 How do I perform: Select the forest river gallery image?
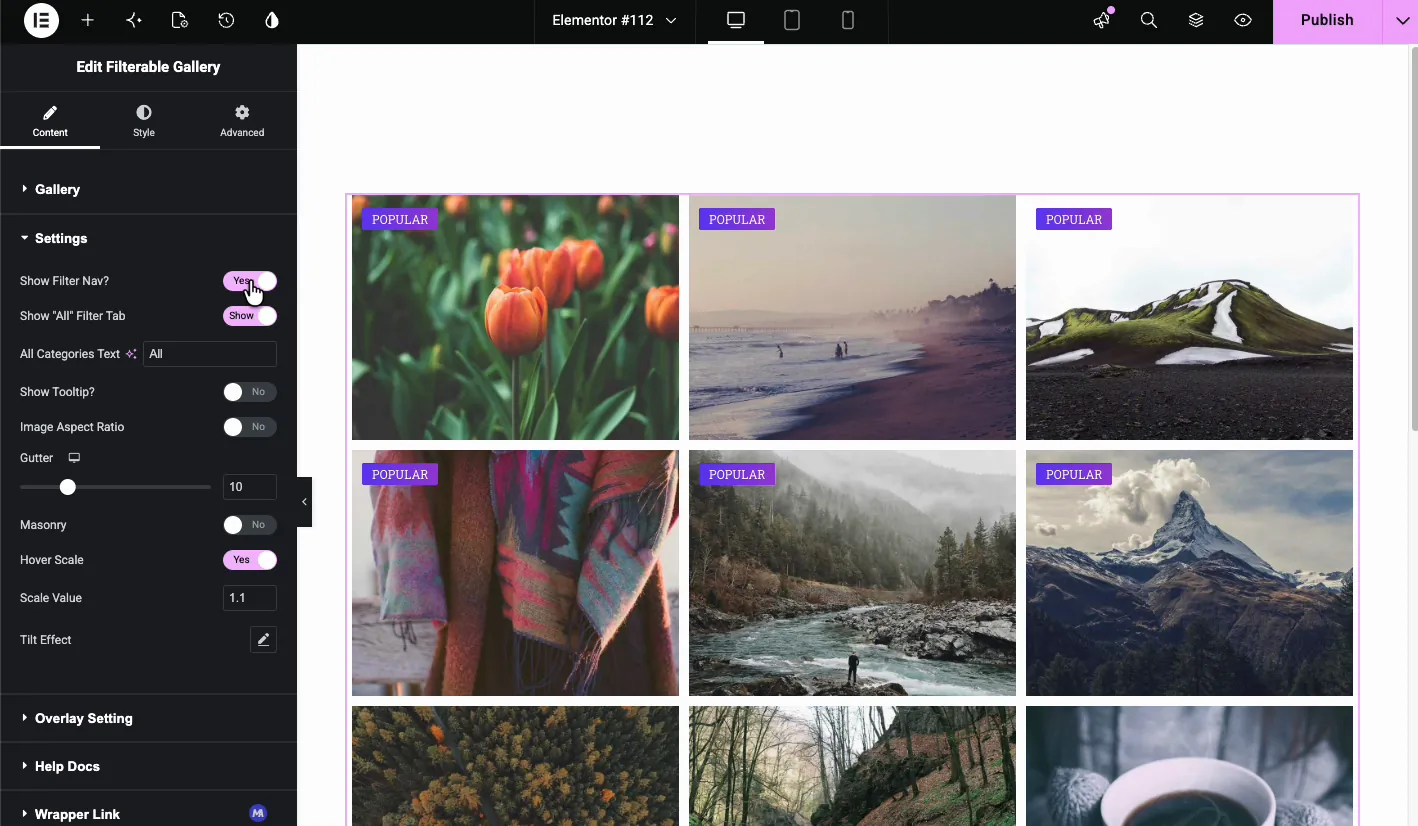pos(852,573)
